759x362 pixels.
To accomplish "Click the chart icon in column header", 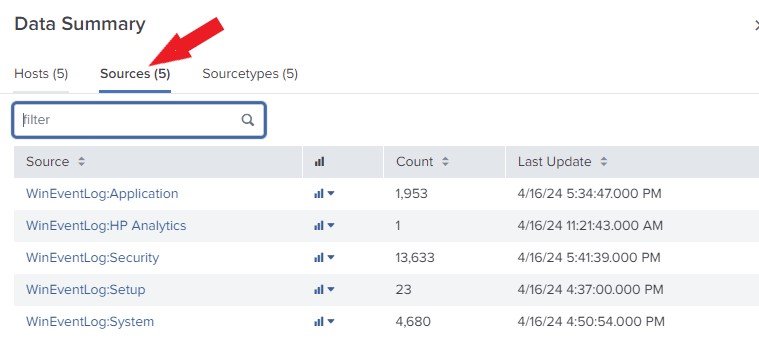I will 319,162.
